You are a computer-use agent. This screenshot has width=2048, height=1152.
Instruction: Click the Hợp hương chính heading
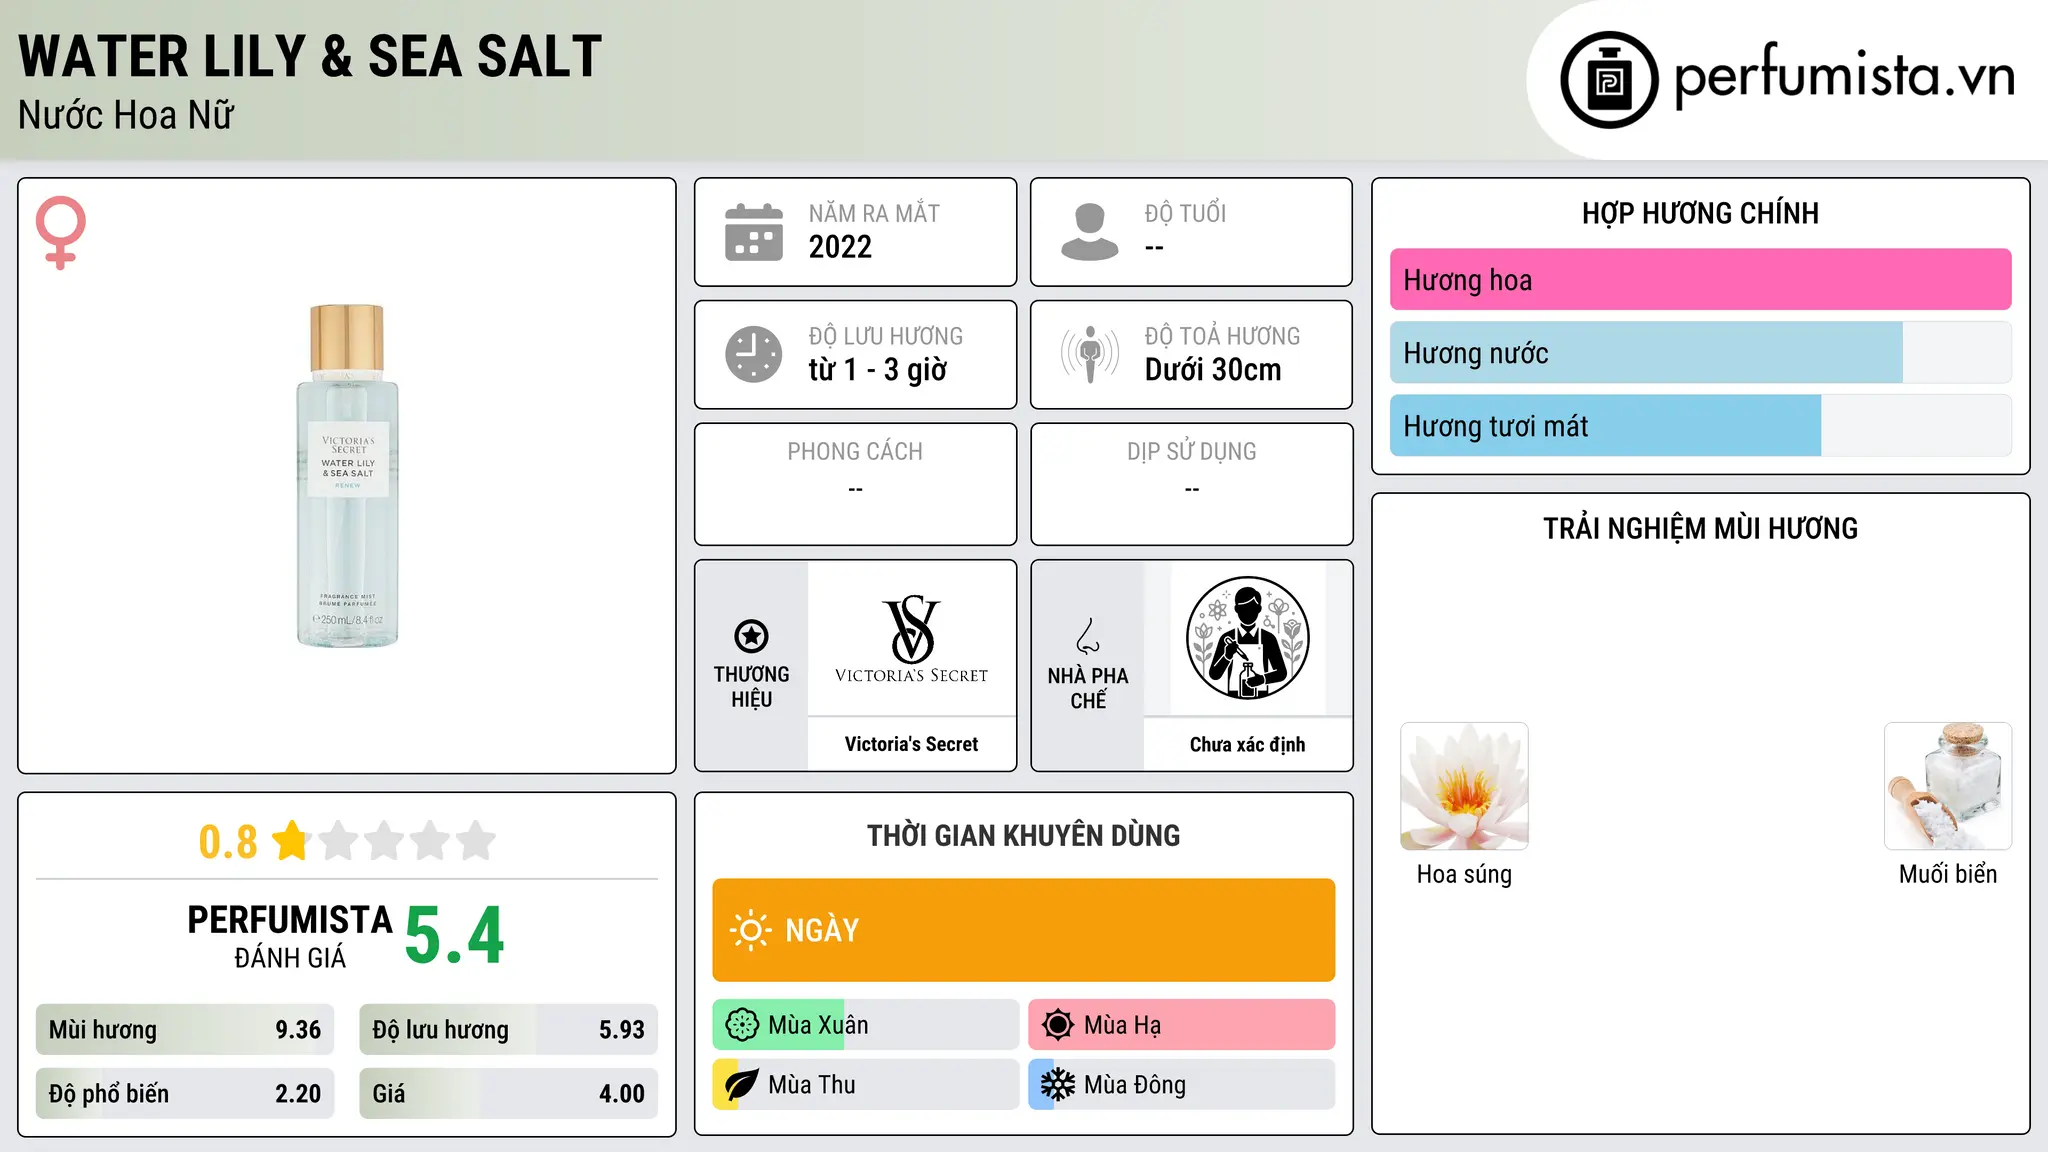(x=1700, y=214)
